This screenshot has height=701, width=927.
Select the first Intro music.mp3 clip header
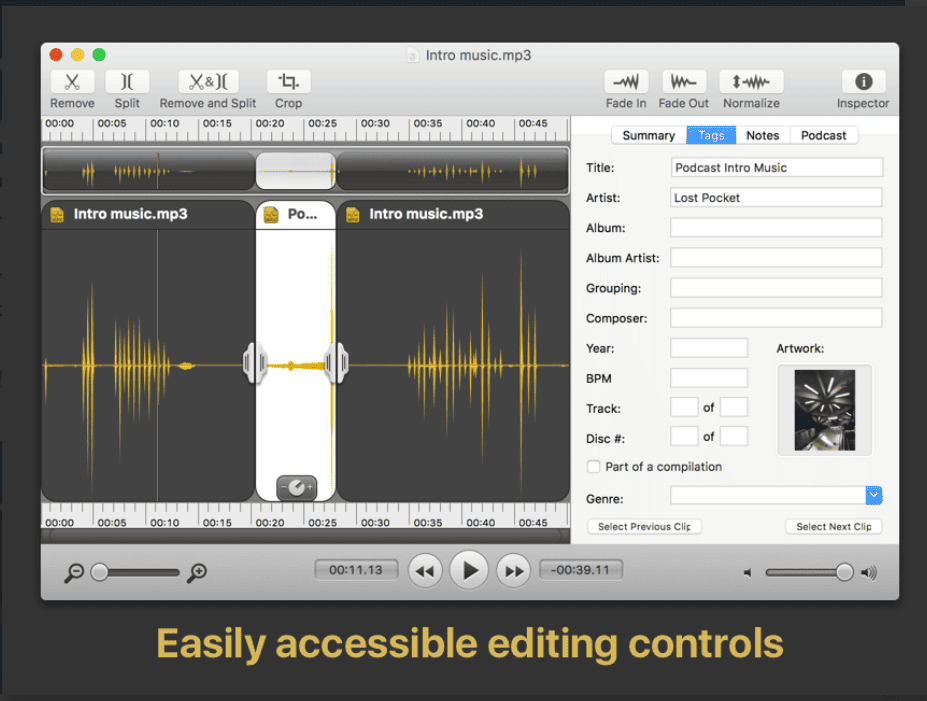(x=148, y=215)
